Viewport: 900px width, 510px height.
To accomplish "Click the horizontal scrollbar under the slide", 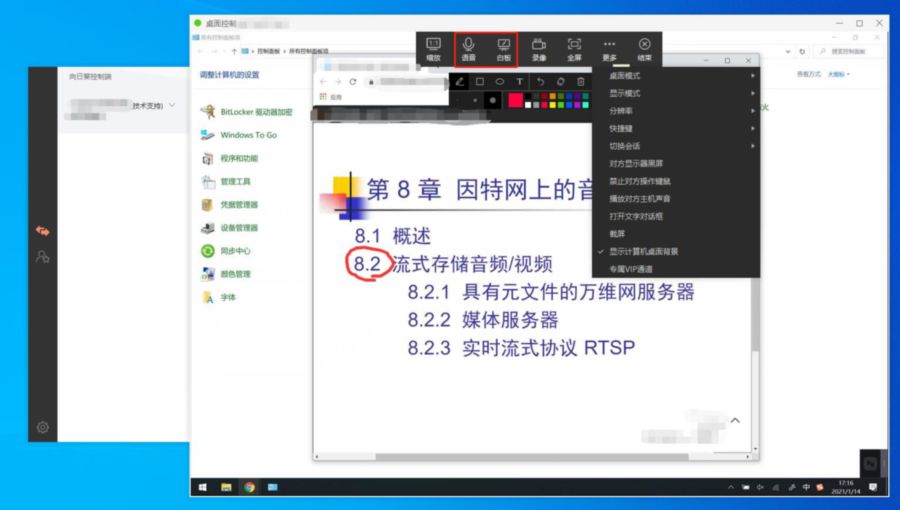I will (532, 457).
